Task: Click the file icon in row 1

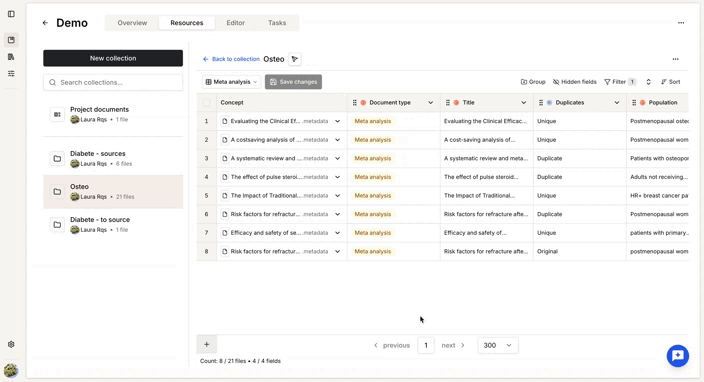Action: click(224, 121)
